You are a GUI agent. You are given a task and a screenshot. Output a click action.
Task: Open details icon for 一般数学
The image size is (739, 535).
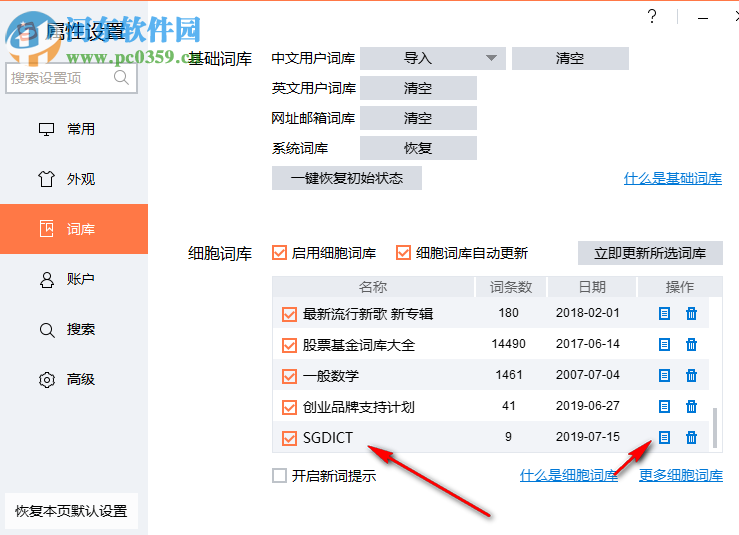[664, 376]
